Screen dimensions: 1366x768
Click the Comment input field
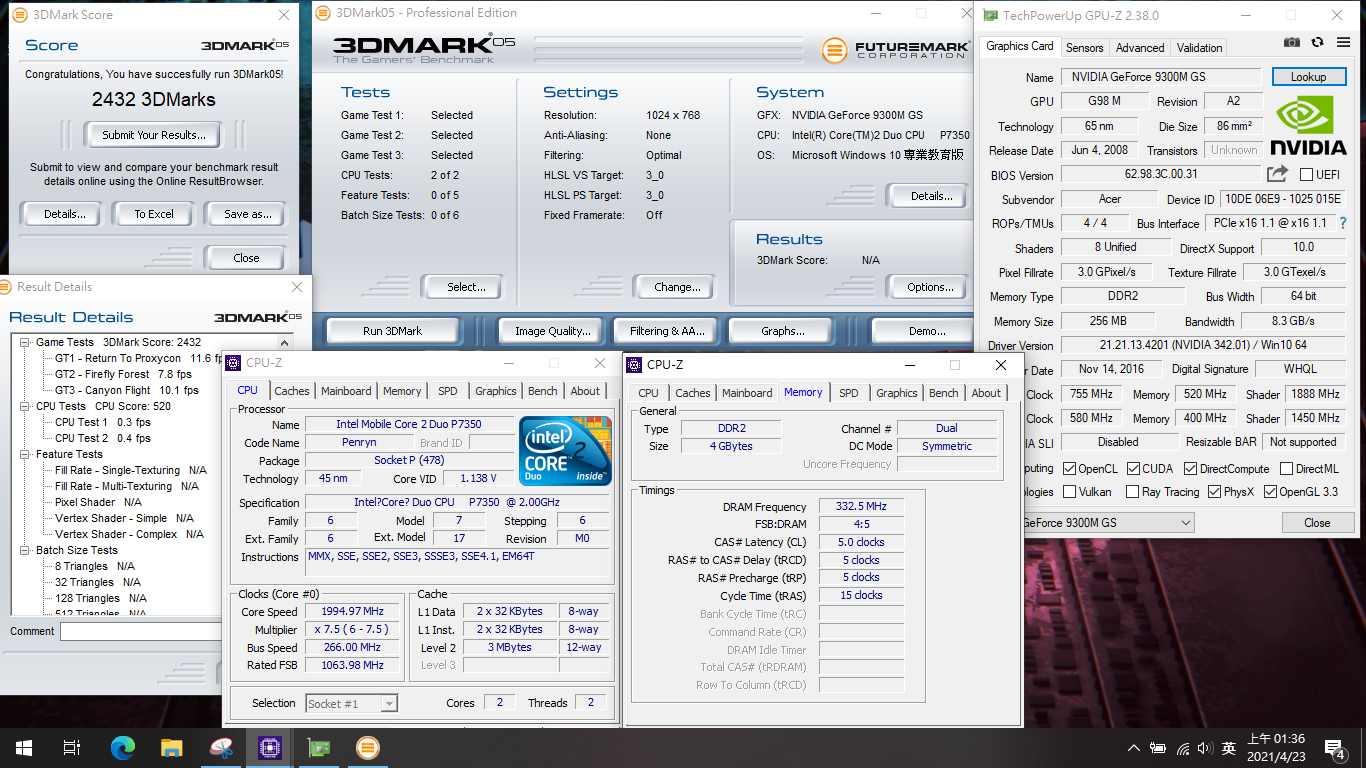coord(141,632)
